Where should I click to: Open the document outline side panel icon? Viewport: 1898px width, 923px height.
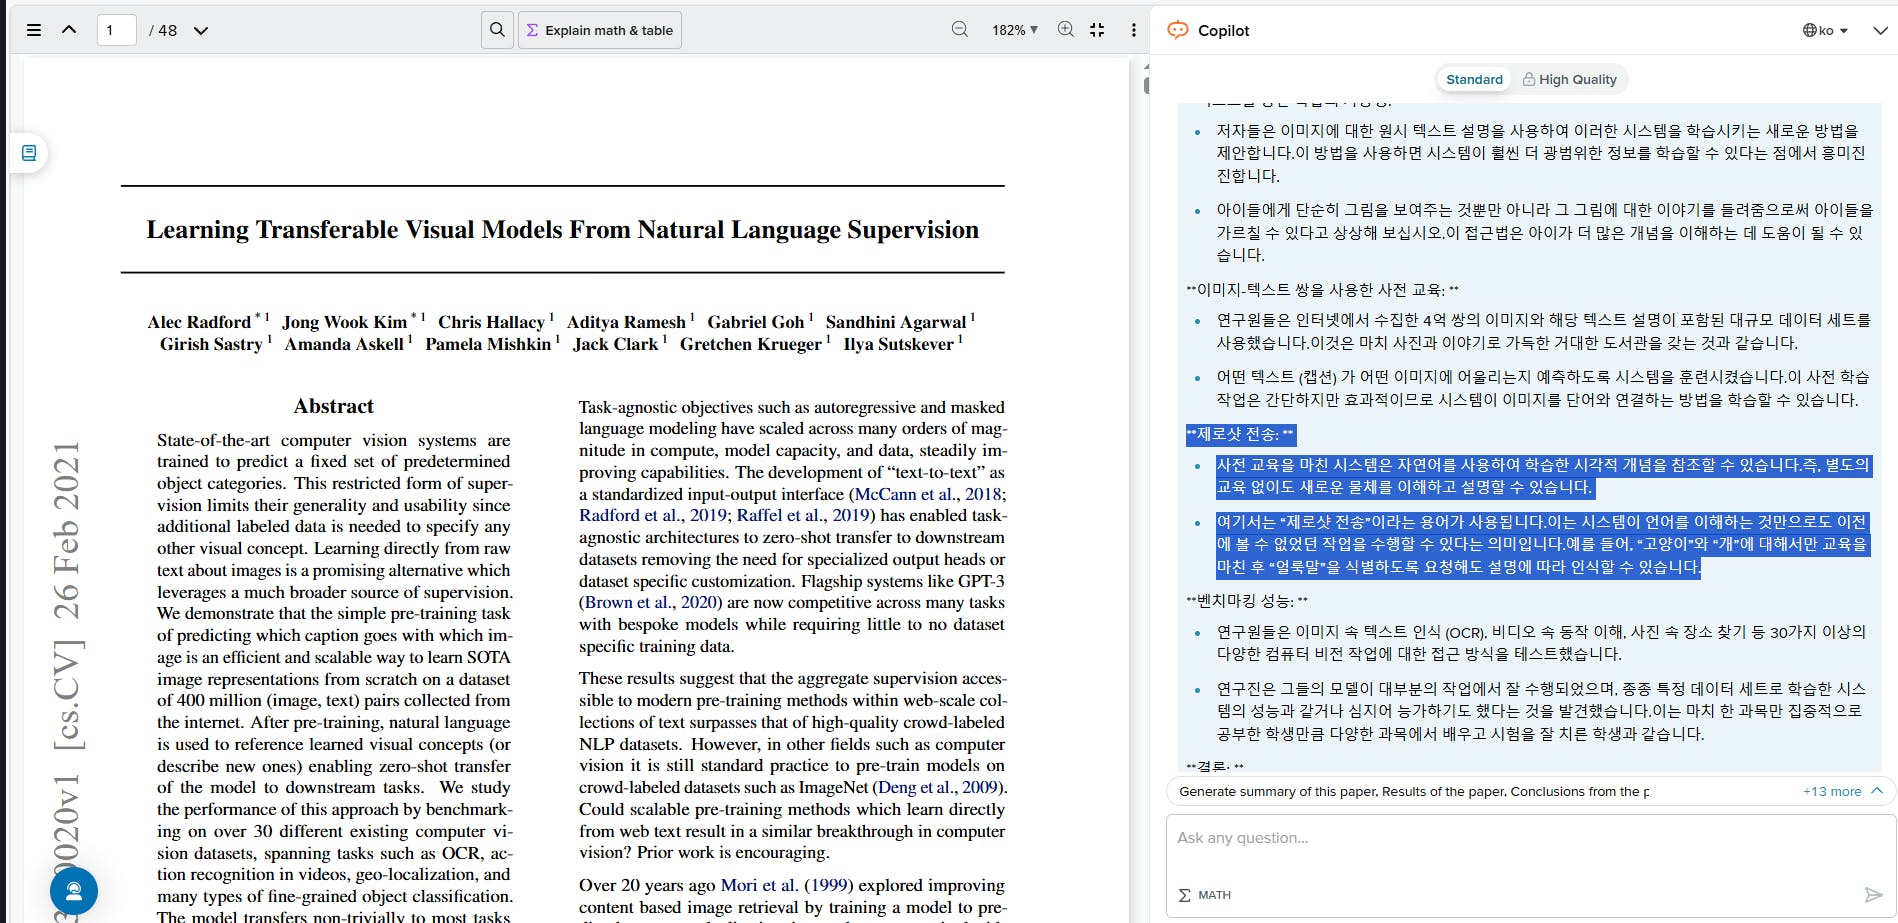(29, 153)
